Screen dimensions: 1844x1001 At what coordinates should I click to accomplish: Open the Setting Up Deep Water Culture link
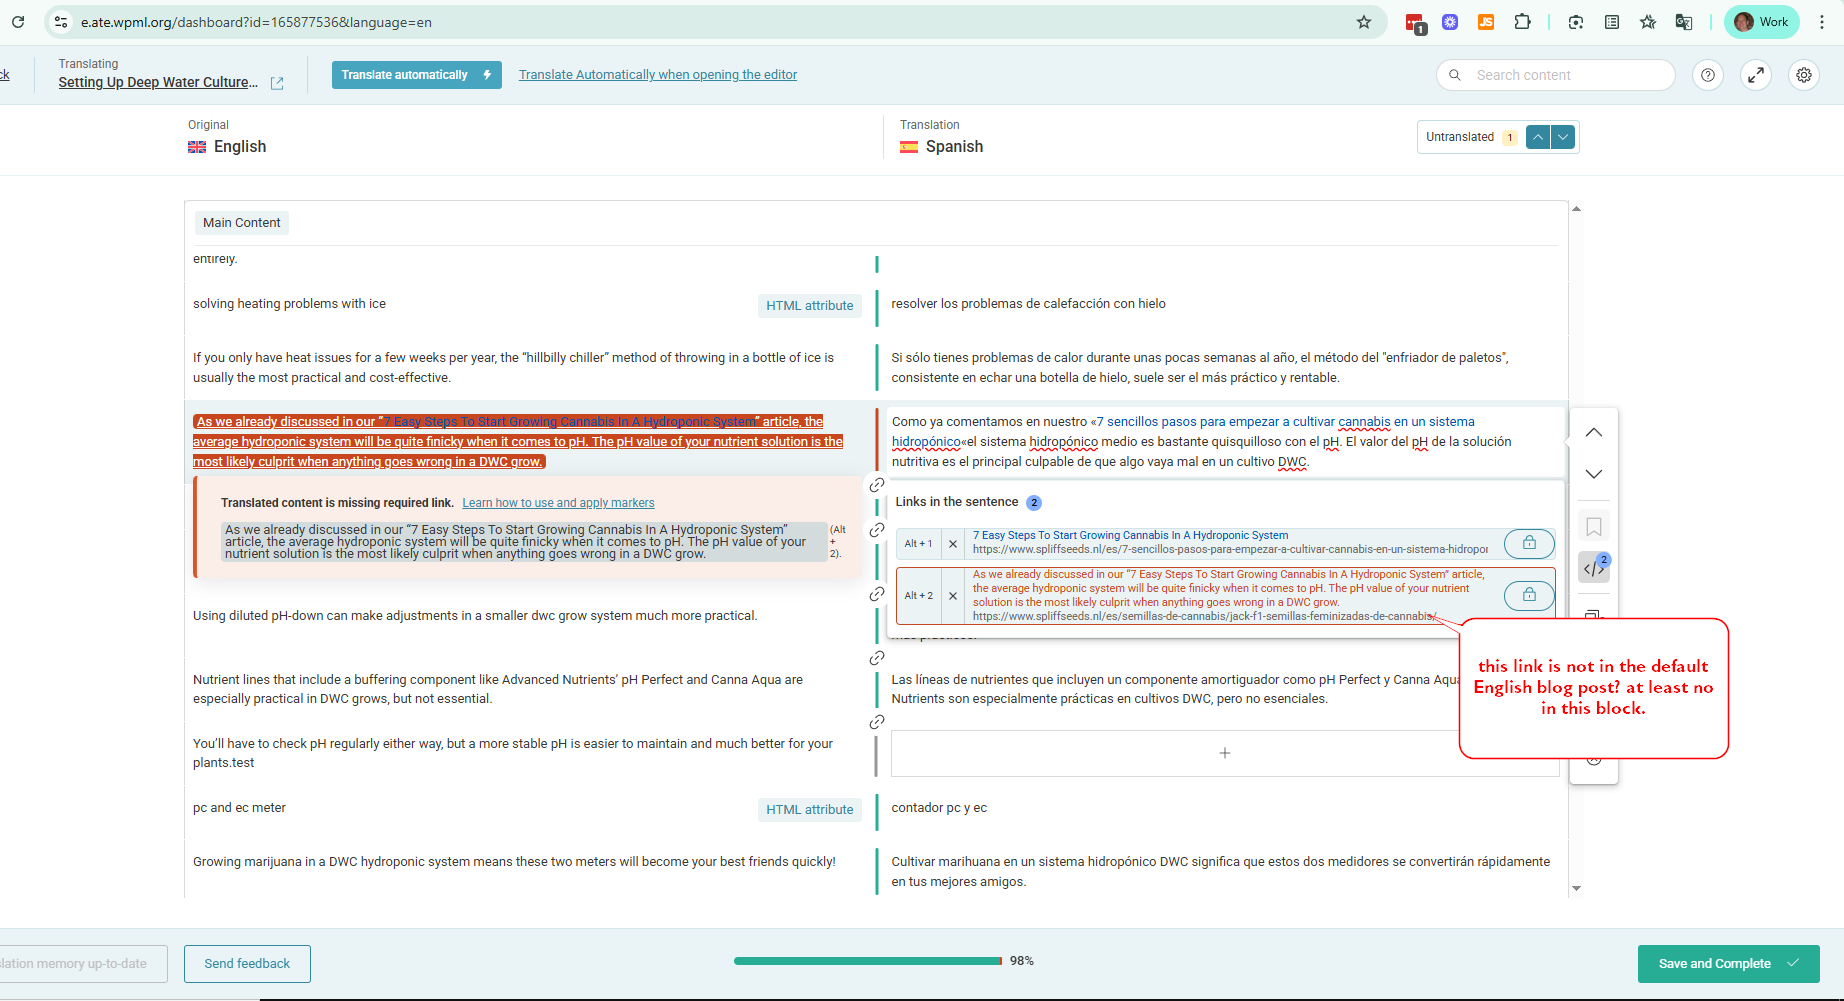158,82
